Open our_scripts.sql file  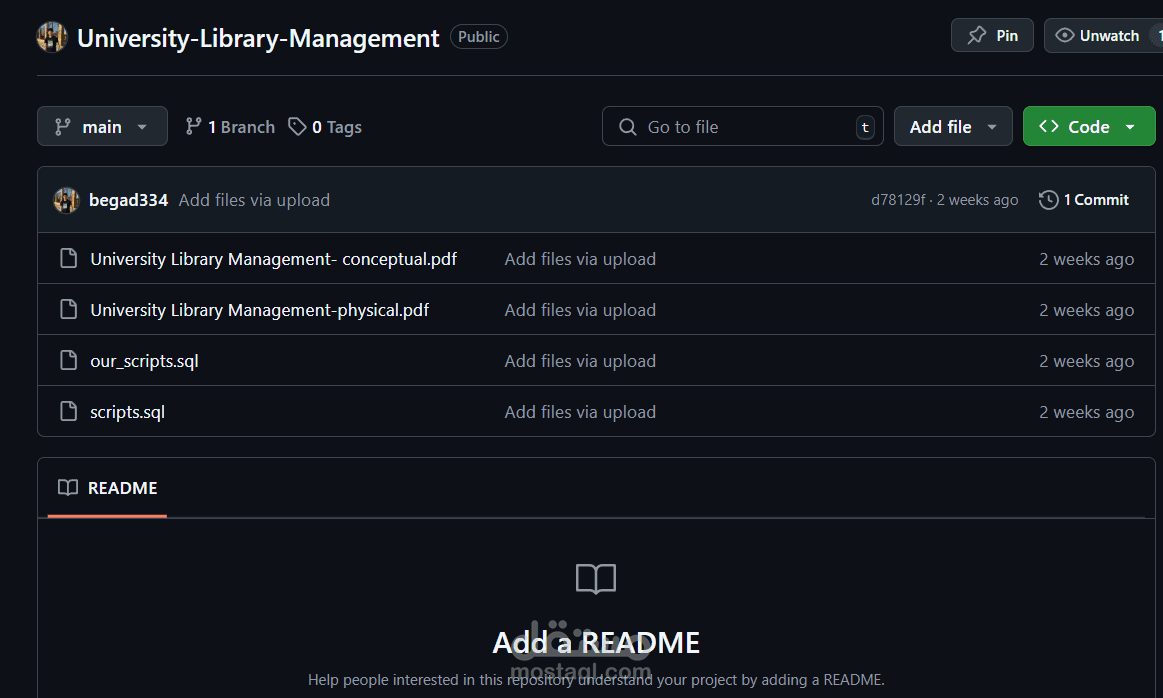[x=145, y=361]
